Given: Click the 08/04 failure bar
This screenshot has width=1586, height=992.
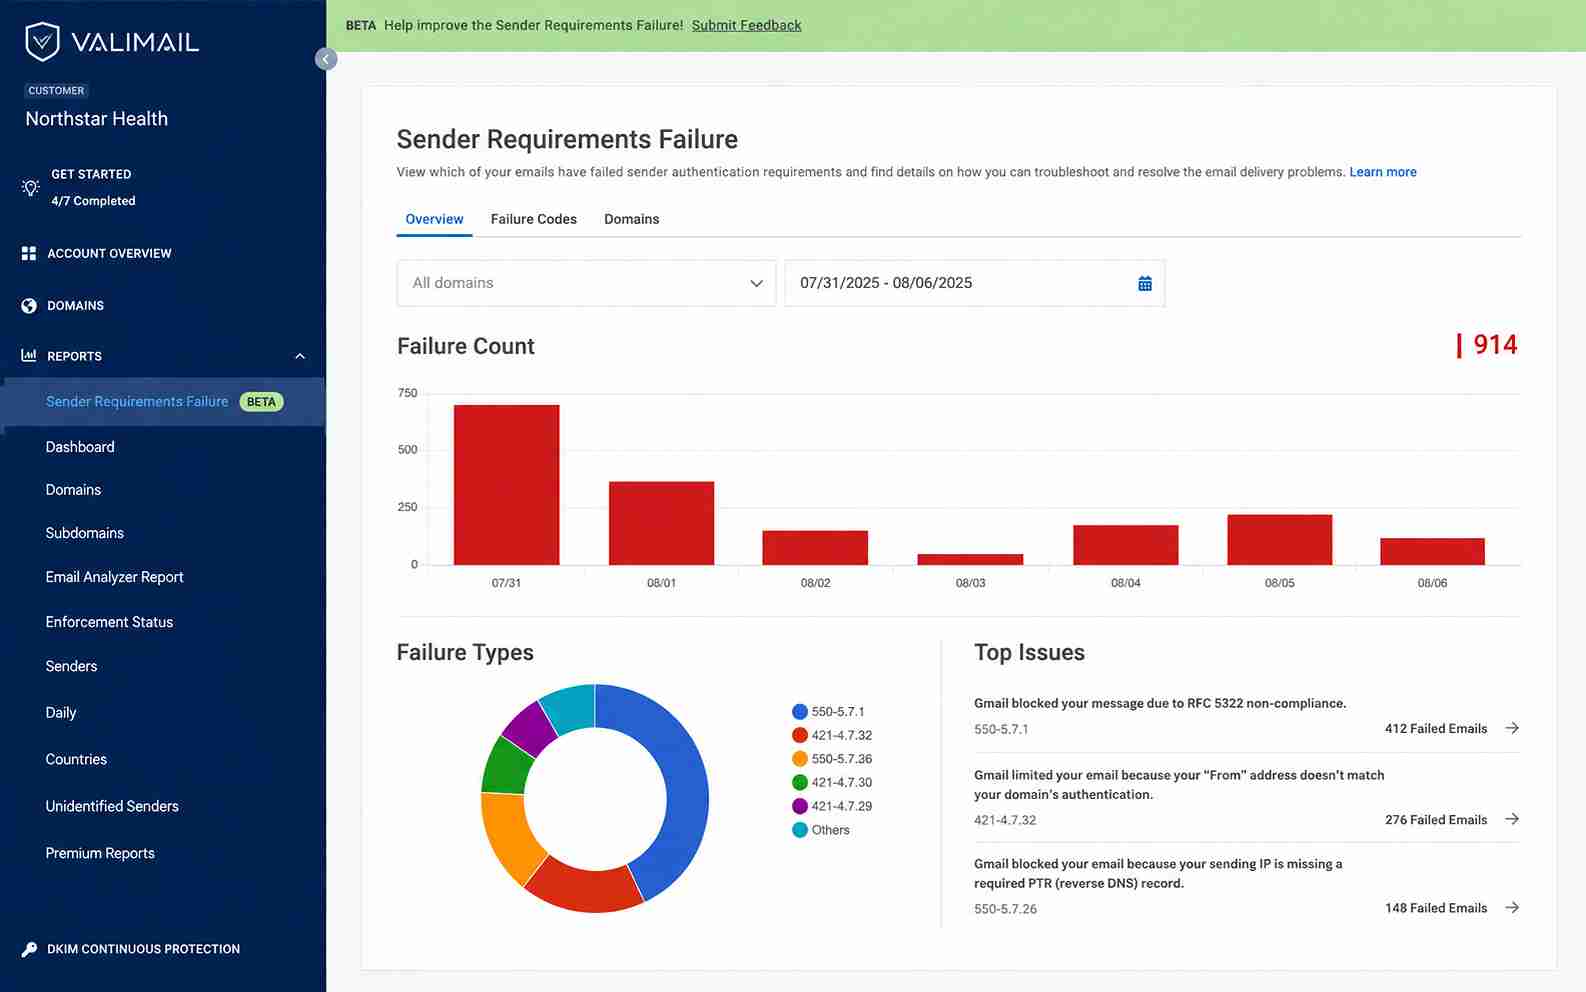Looking at the screenshot, I should point(1126,545).
